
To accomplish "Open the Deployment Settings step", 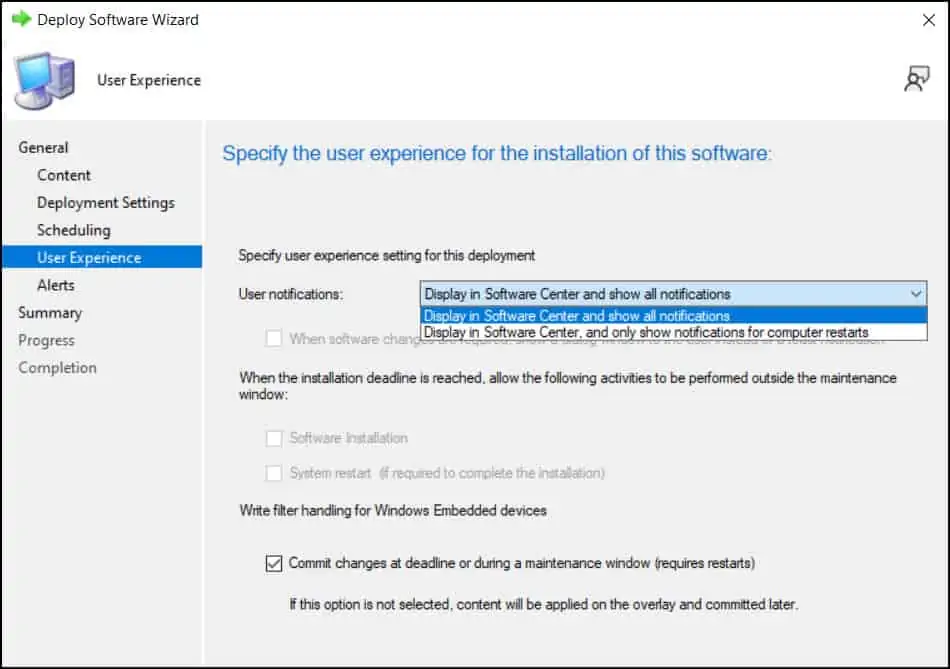I will coord(106,202).
